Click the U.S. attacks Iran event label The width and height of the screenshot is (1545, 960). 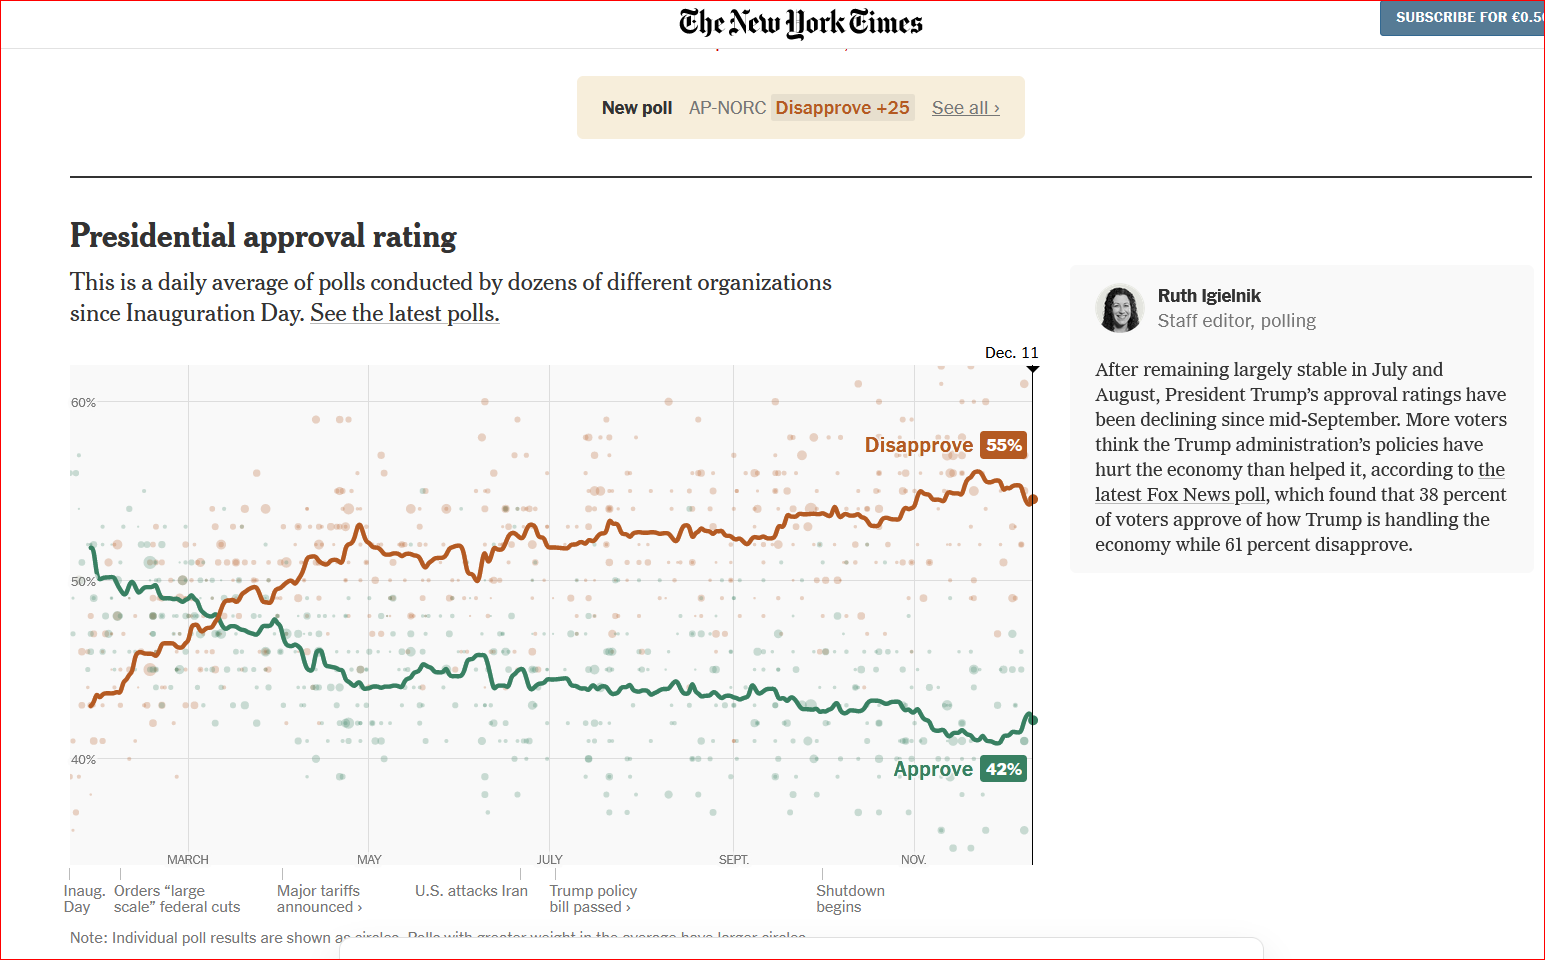(x=471, y=891)
